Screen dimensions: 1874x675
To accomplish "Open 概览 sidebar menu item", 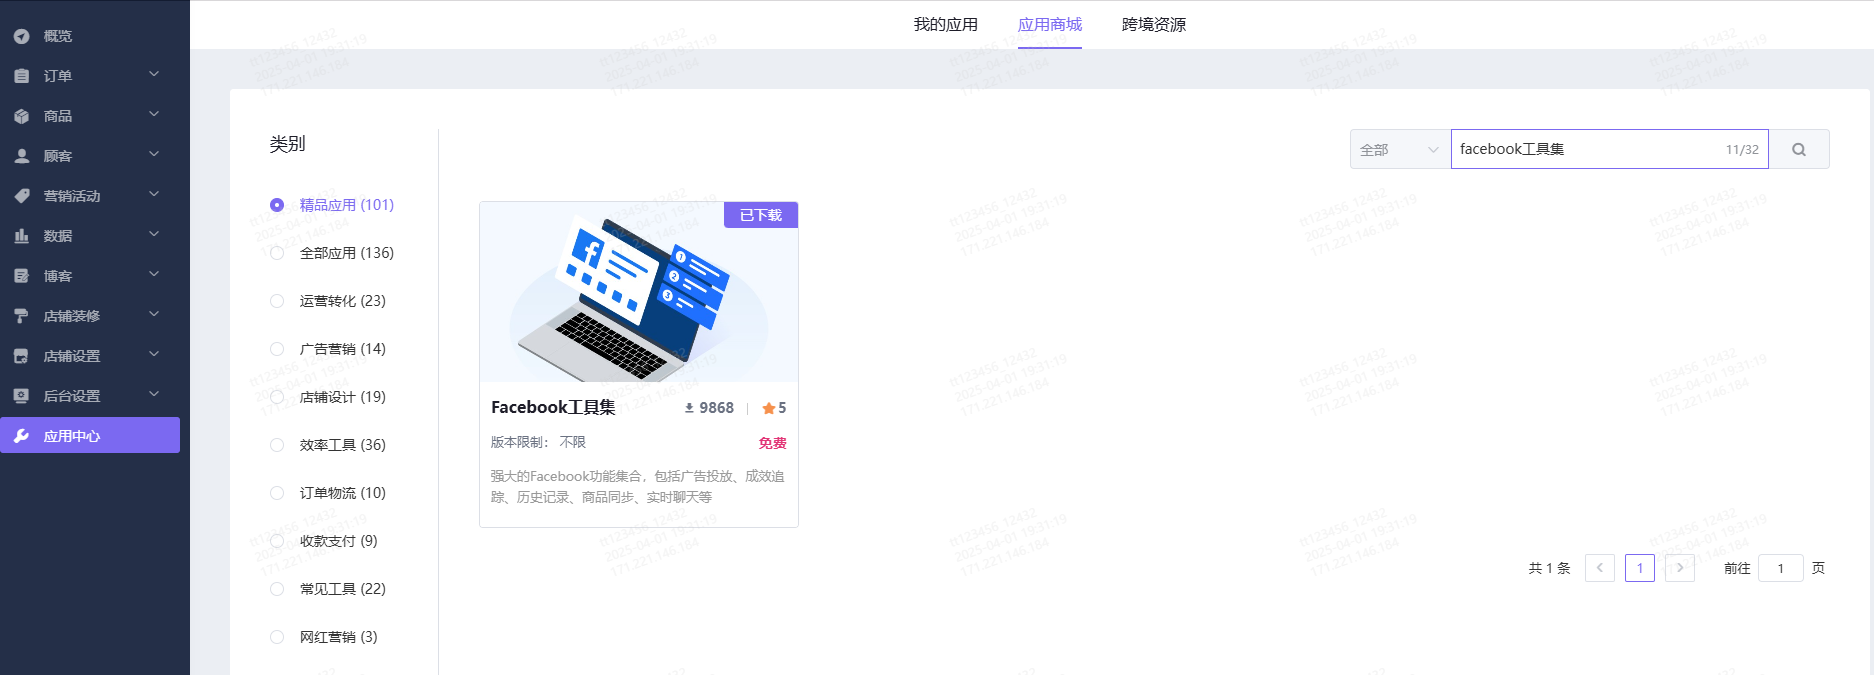I will pos(90,36).
